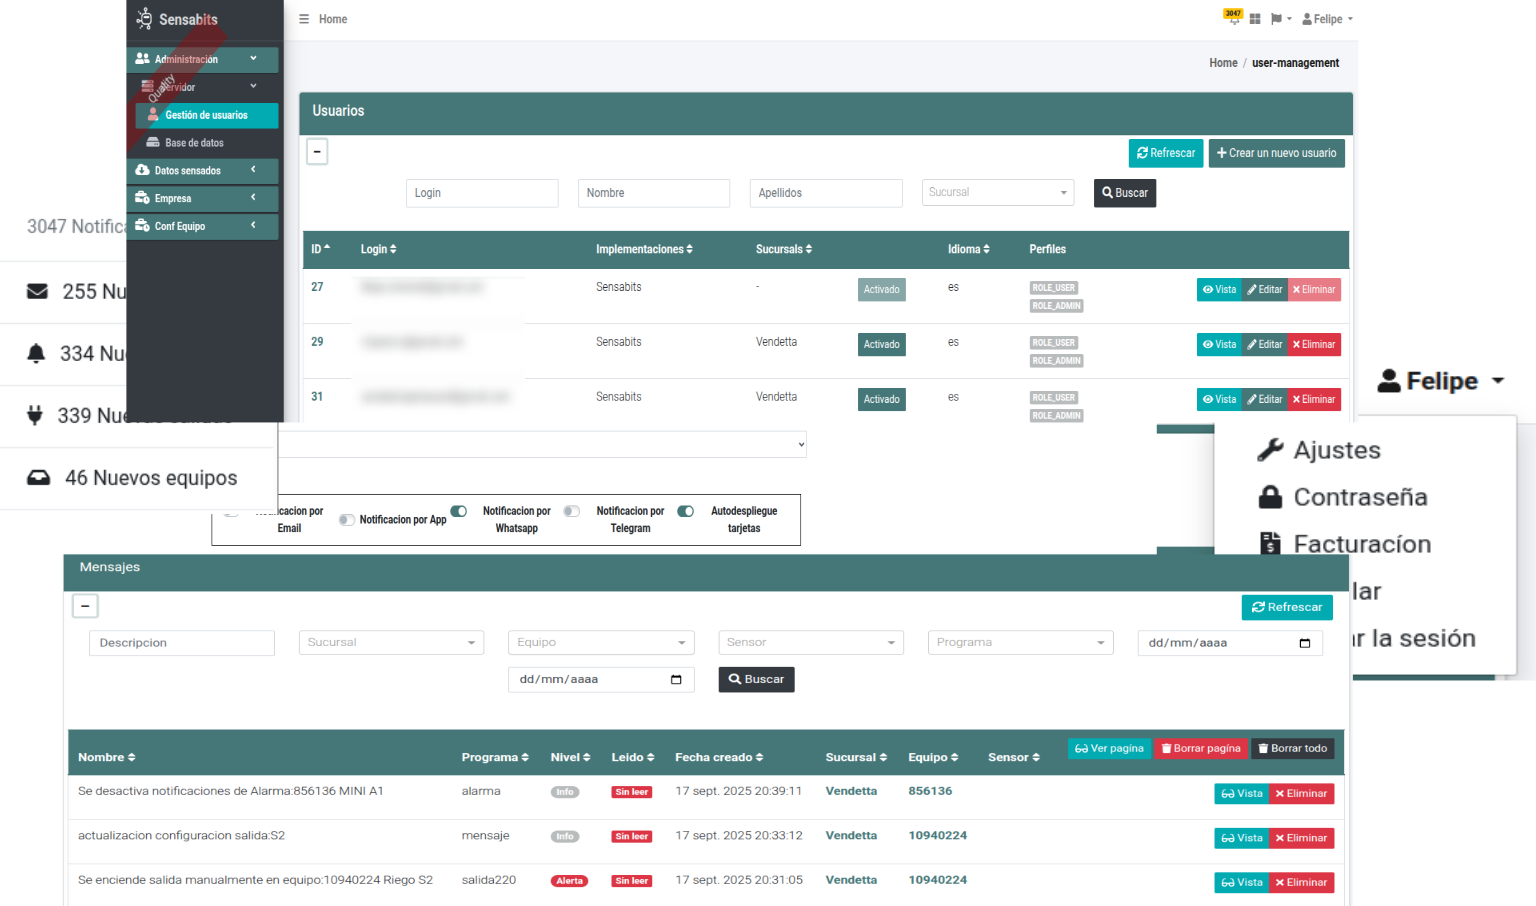Expand the Datos sensados sidebar section
Screen dimensions: 1536x906
tap(202, 171)
